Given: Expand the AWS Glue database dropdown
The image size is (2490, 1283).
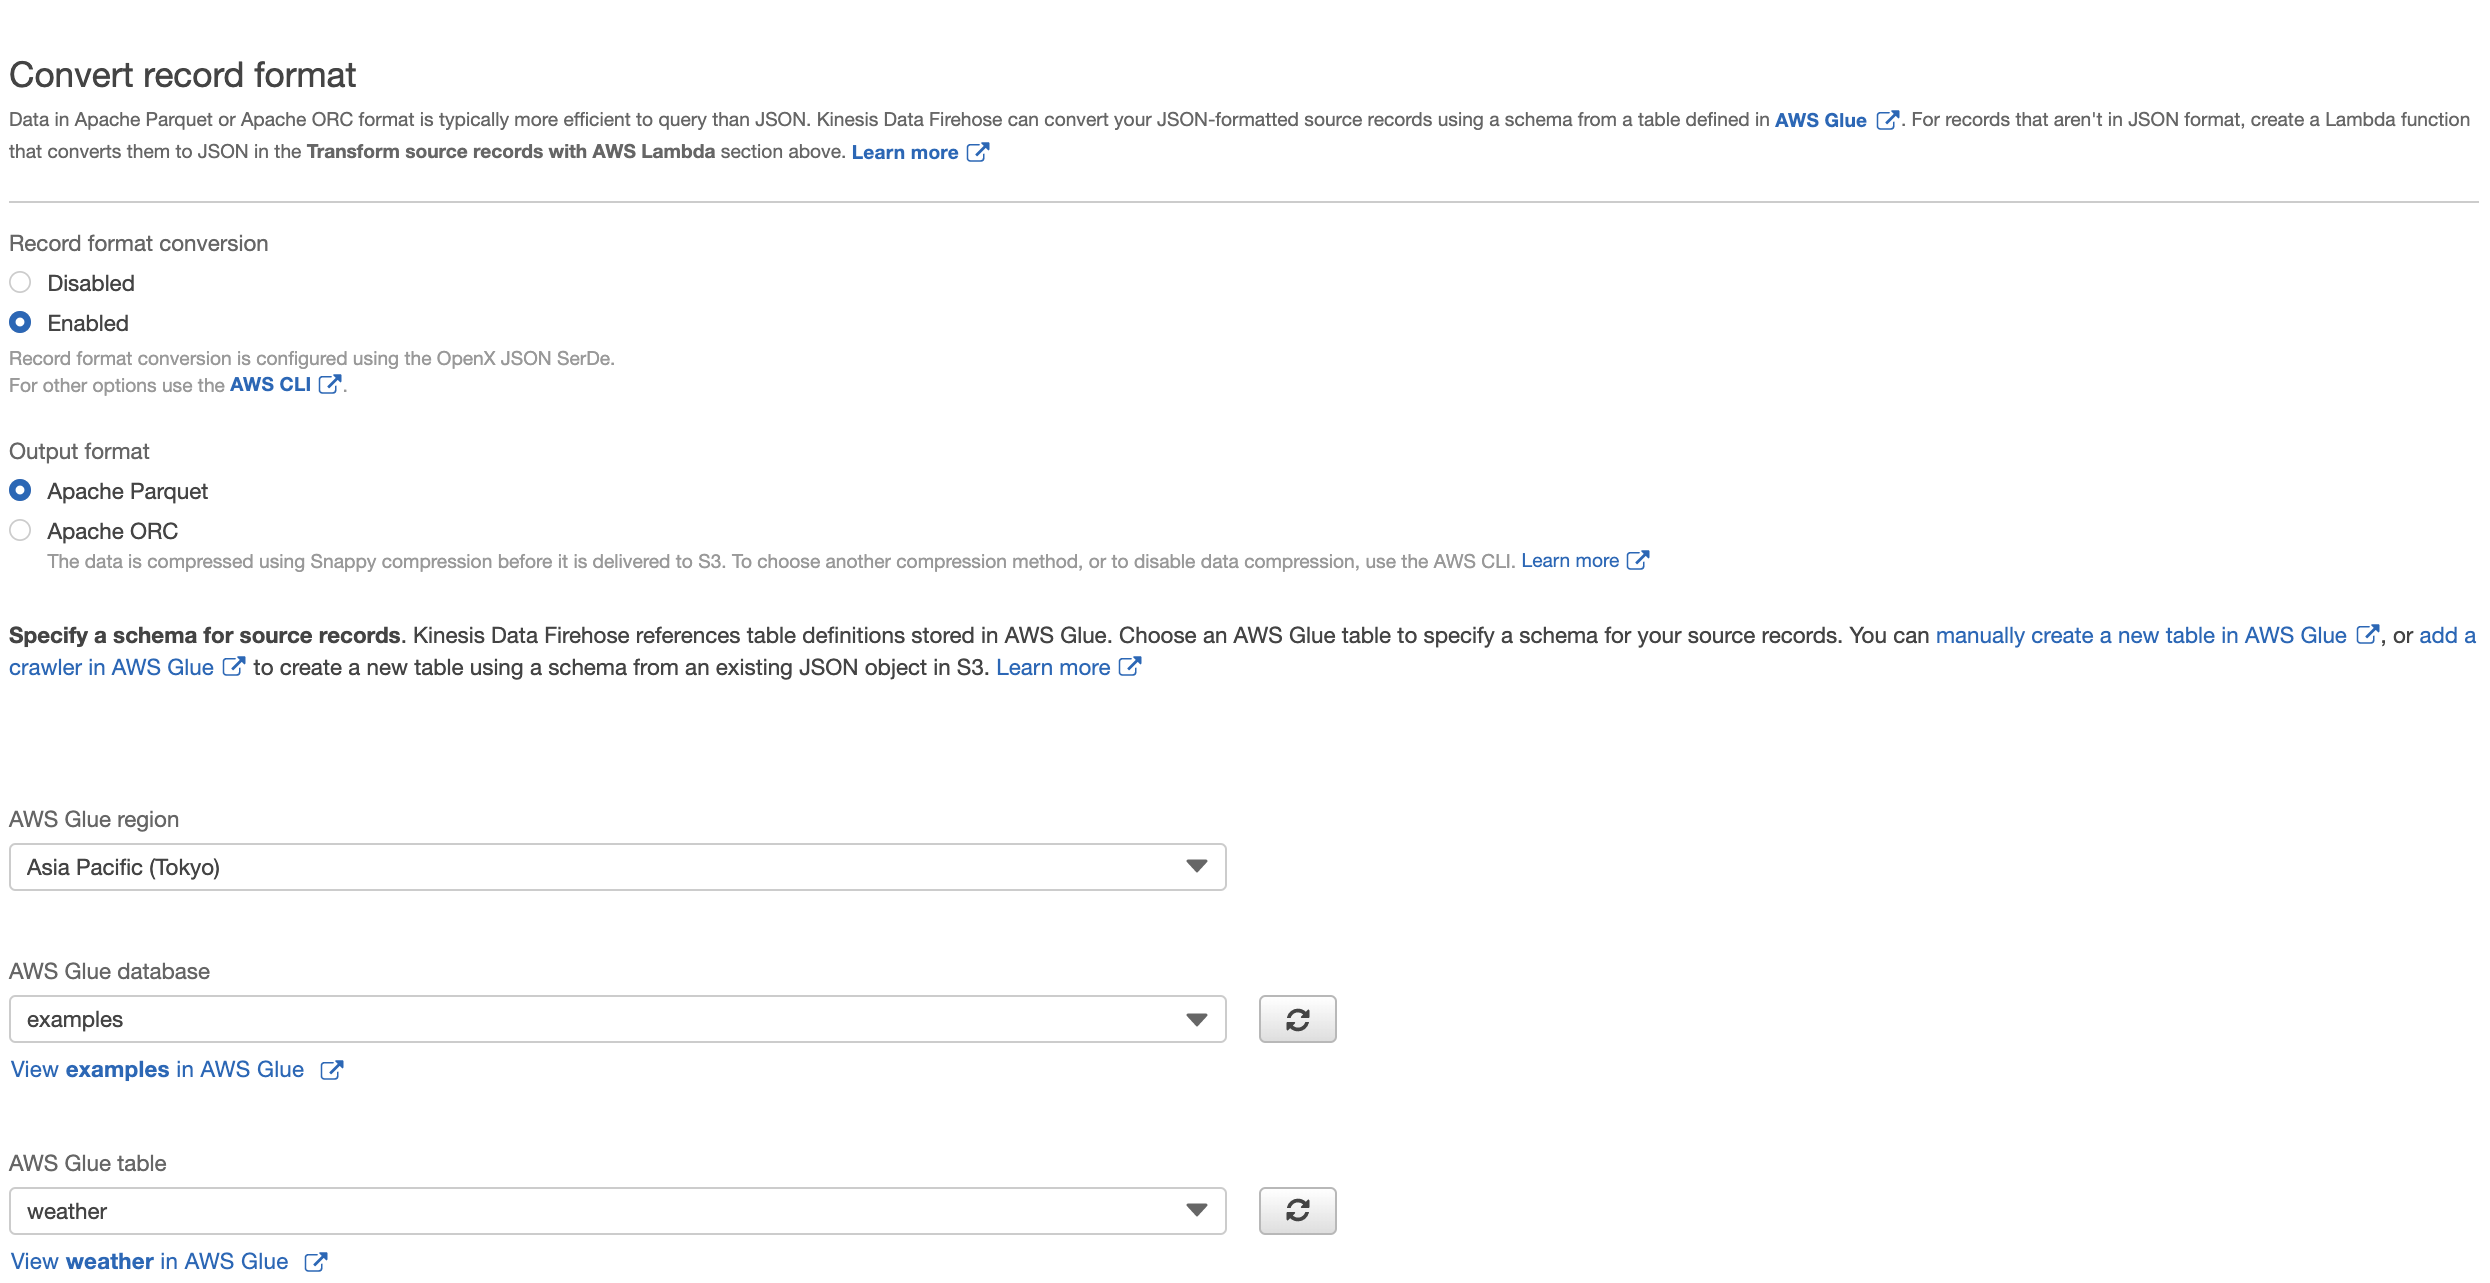Looking at the screenshot, I should (617, 1019).
